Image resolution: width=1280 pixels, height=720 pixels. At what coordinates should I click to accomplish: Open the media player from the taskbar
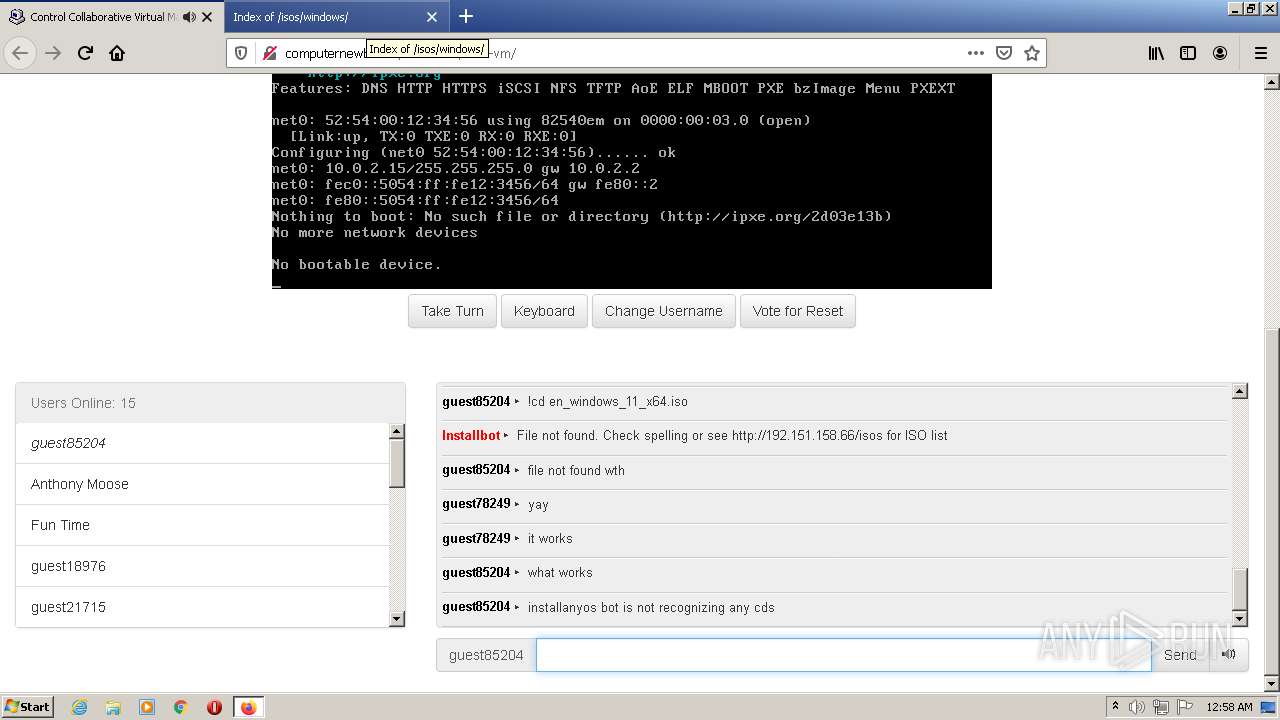(x=147, y=707)
